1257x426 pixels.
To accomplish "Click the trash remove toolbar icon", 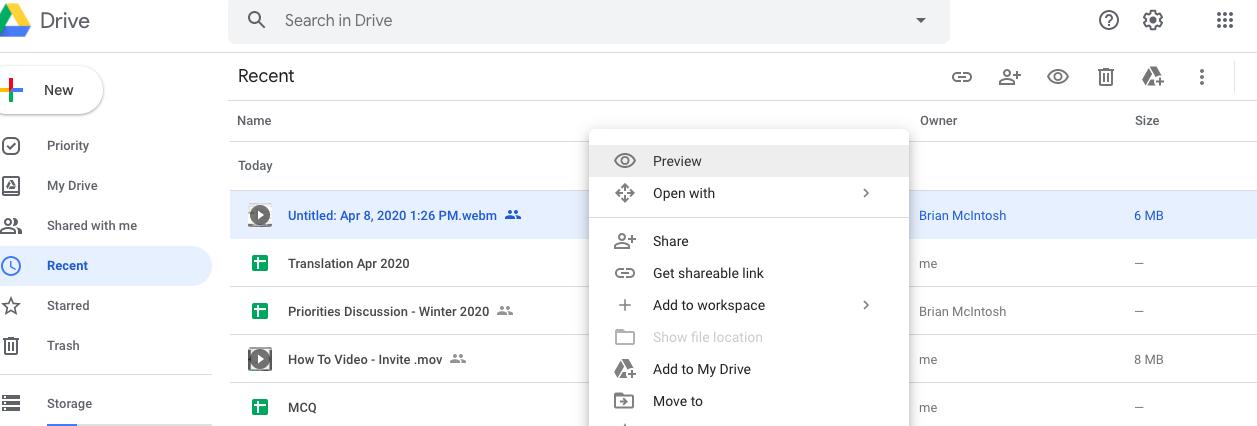I will point(1106,77).
